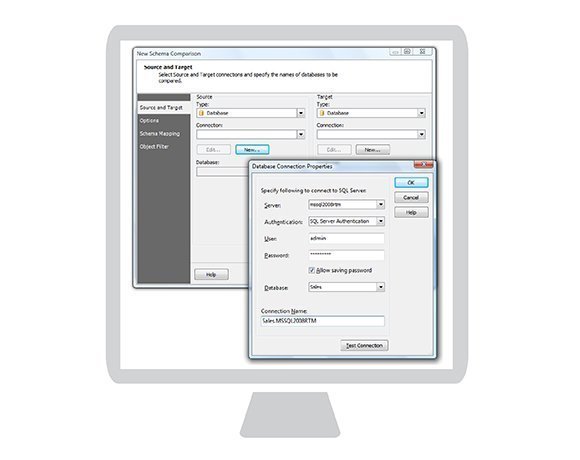This screenshot has width=580, height=460.
Task: Click the New button under Target connection
Action: (x=372, y=150)
